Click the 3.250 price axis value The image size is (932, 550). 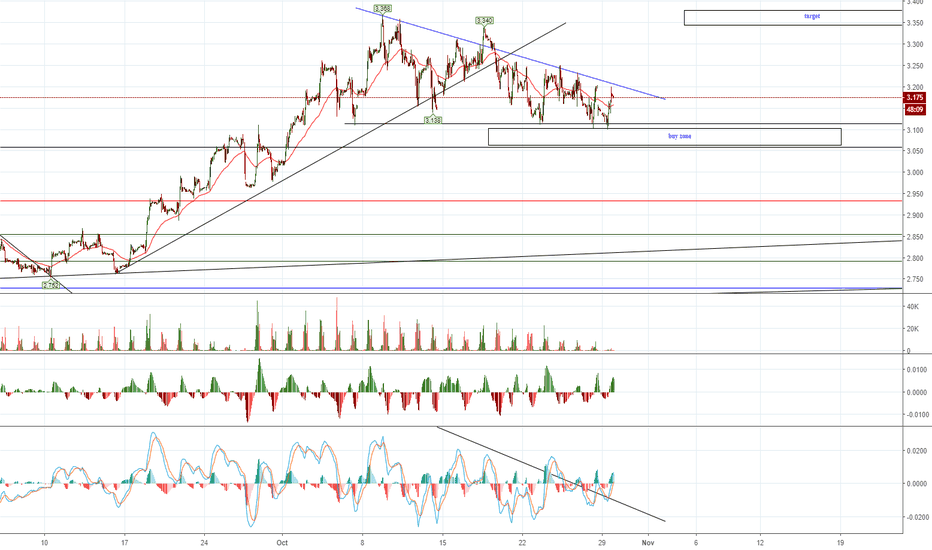tap(914, 66)
